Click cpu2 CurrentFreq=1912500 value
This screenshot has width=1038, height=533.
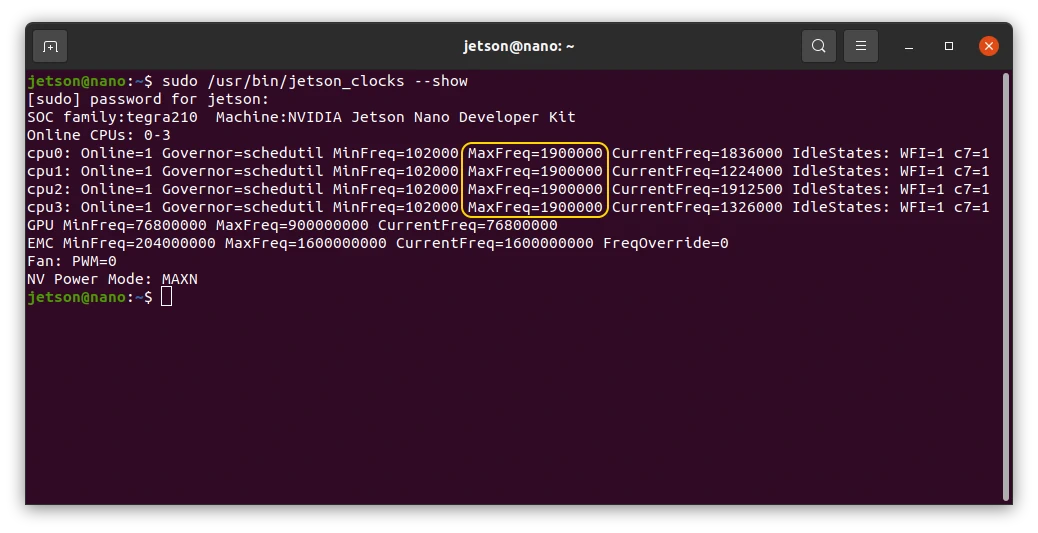[x=697, y=189]
